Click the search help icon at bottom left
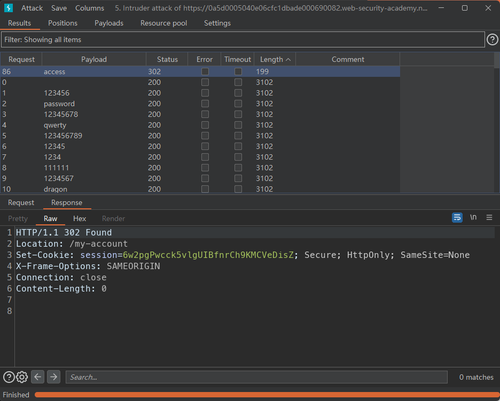500x401 pixels. (9, 377)
